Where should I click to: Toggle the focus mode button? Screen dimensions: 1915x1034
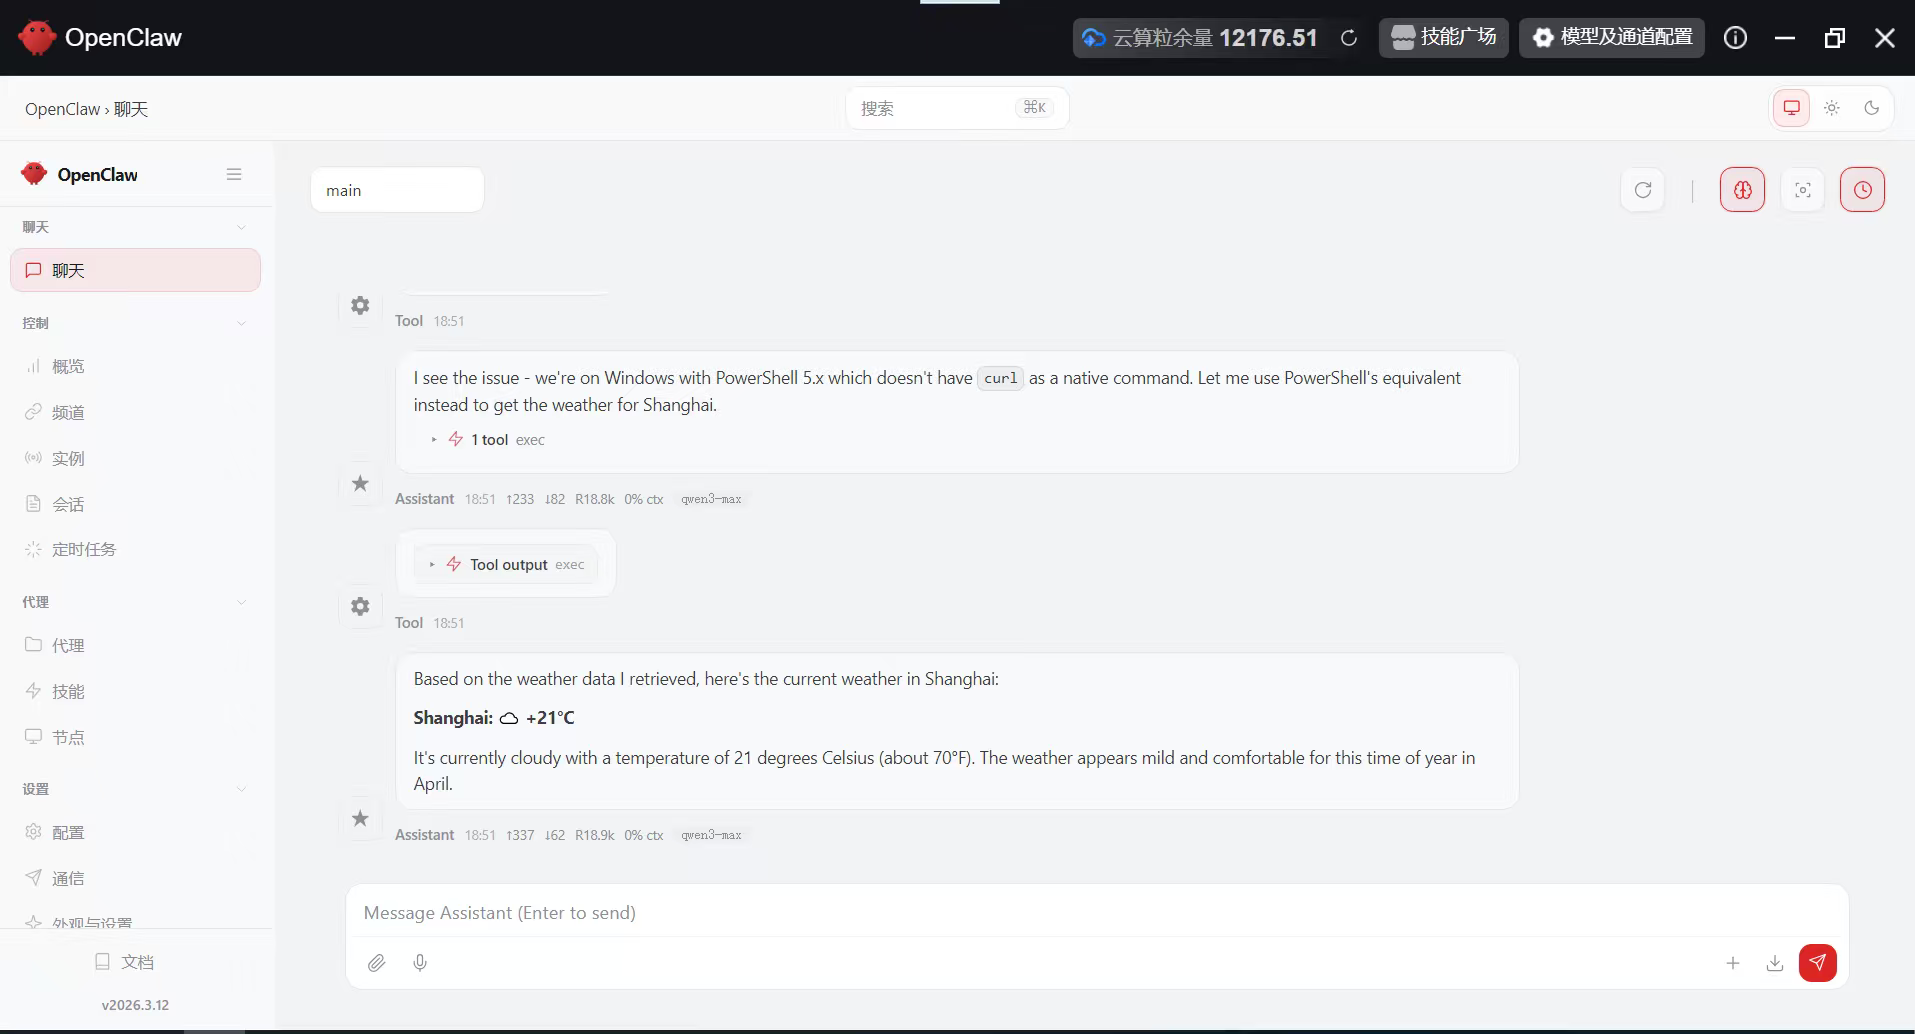coord(1802,190)
